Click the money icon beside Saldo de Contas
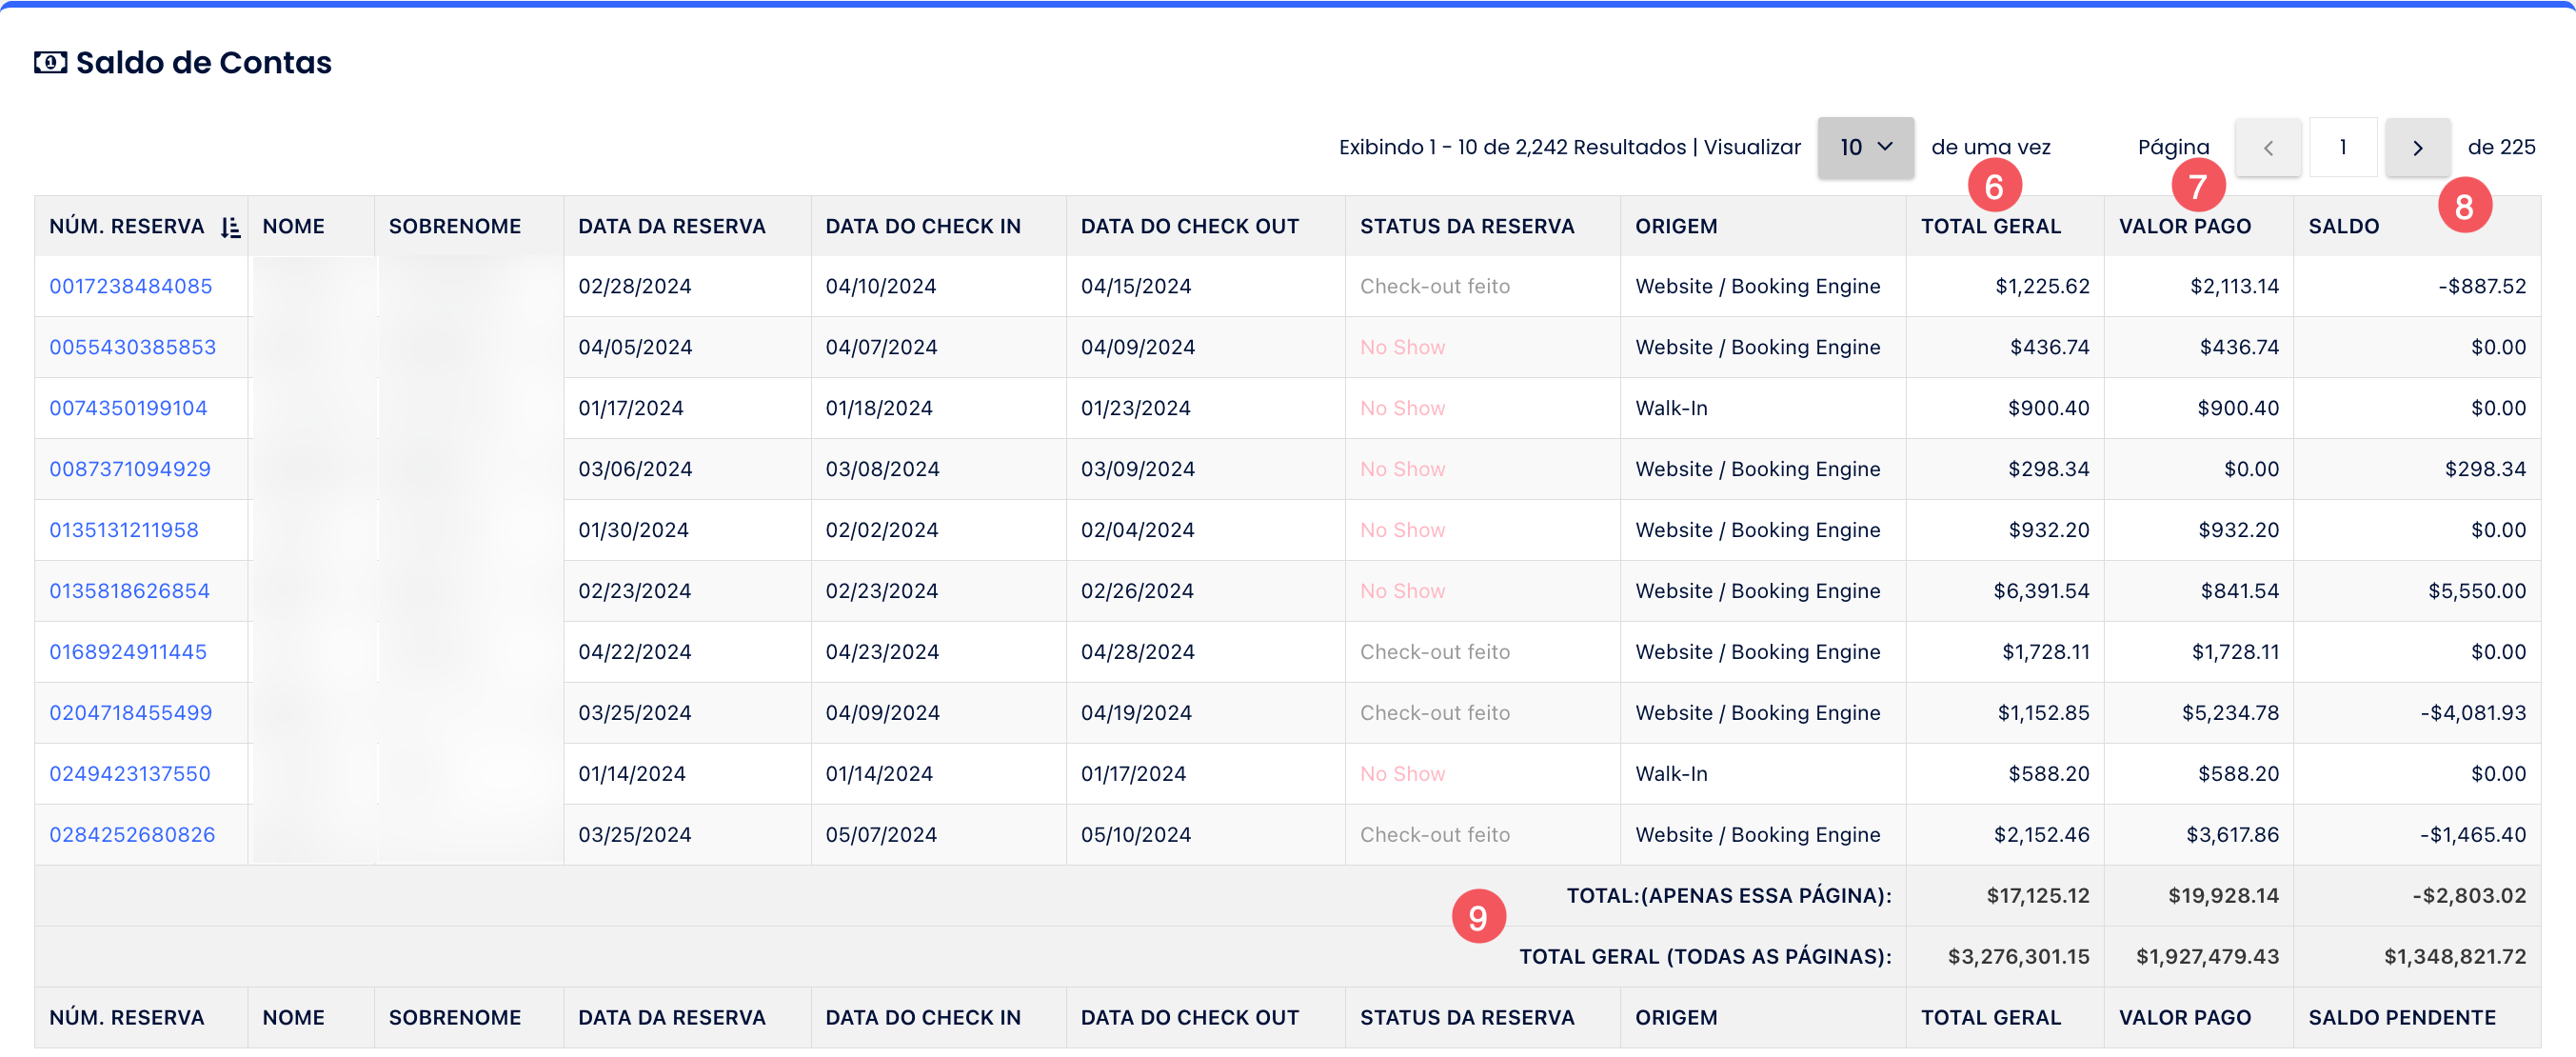The image size is (2576, 1057). pyautogui.click(x=50, y=63)
